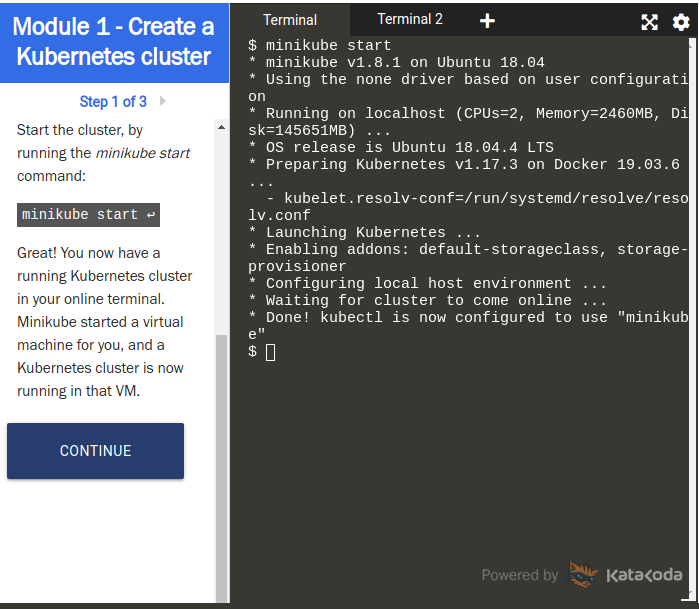Switch to the Terminal 2 tab

(x=410, y=19)
